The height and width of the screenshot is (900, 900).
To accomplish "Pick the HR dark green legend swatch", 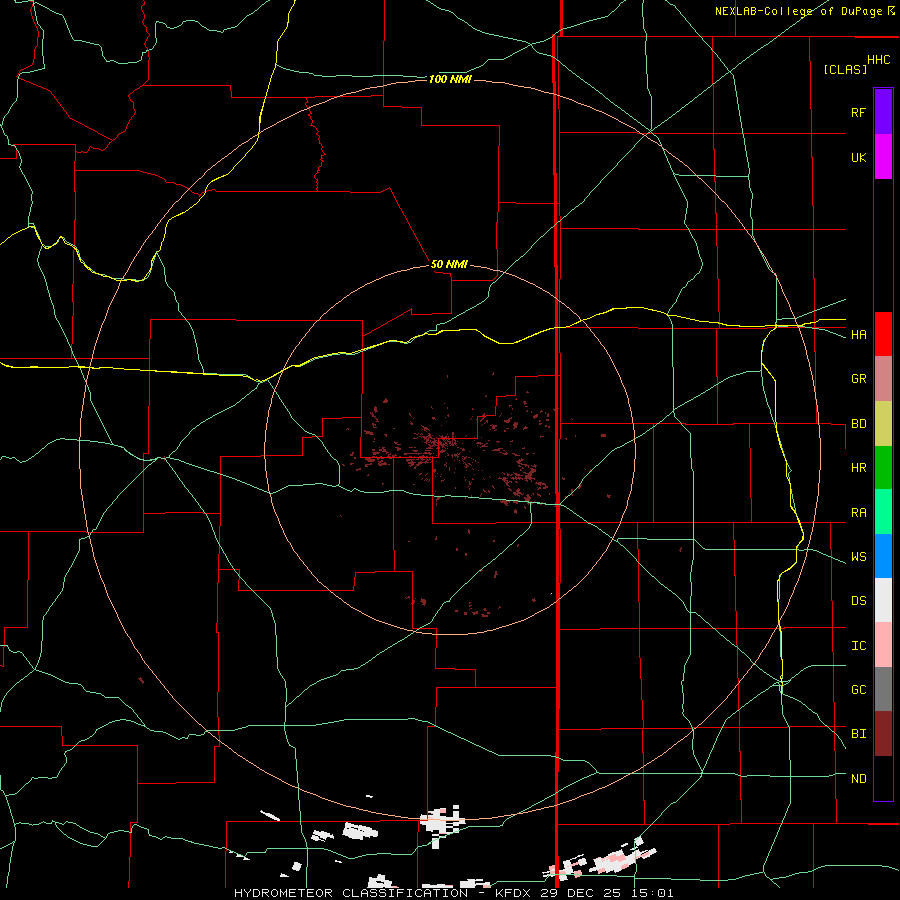I will coord(883,468).
